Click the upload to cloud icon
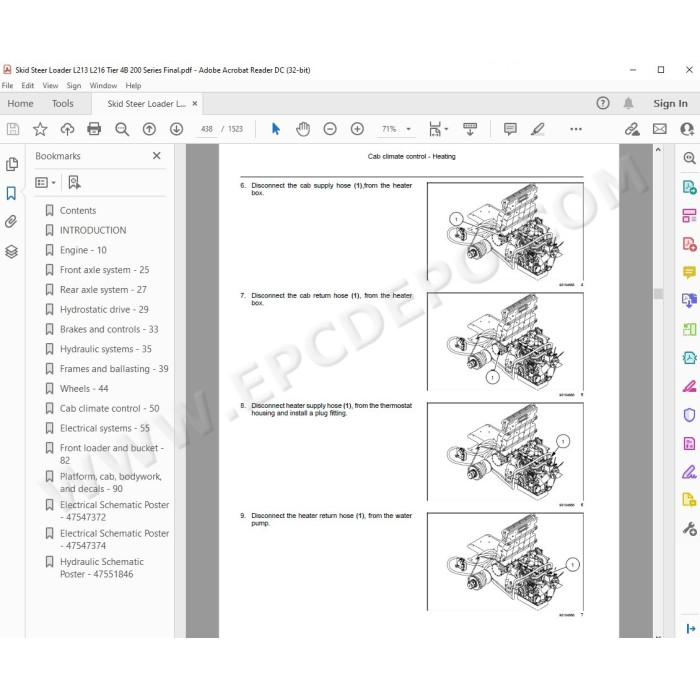This screenshot has width=700, height=700. pos(67,129)
